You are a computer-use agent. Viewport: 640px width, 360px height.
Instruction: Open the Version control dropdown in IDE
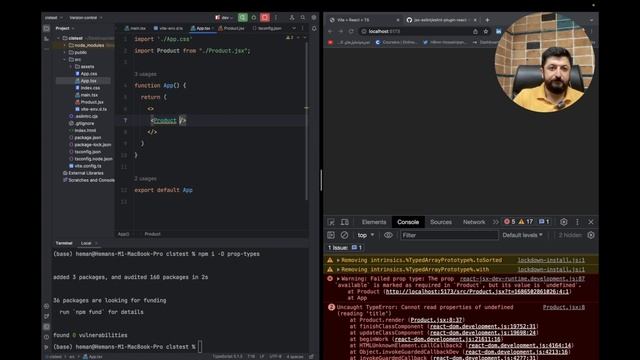[86, 18]
